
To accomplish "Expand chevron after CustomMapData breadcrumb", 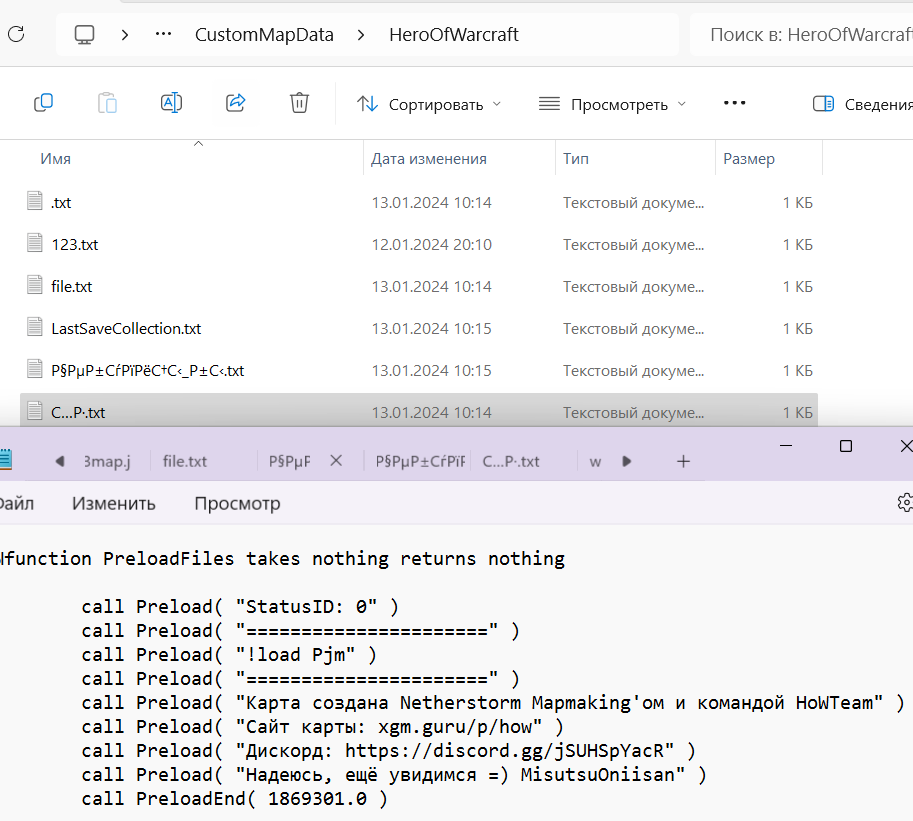I will coord(357,35).
